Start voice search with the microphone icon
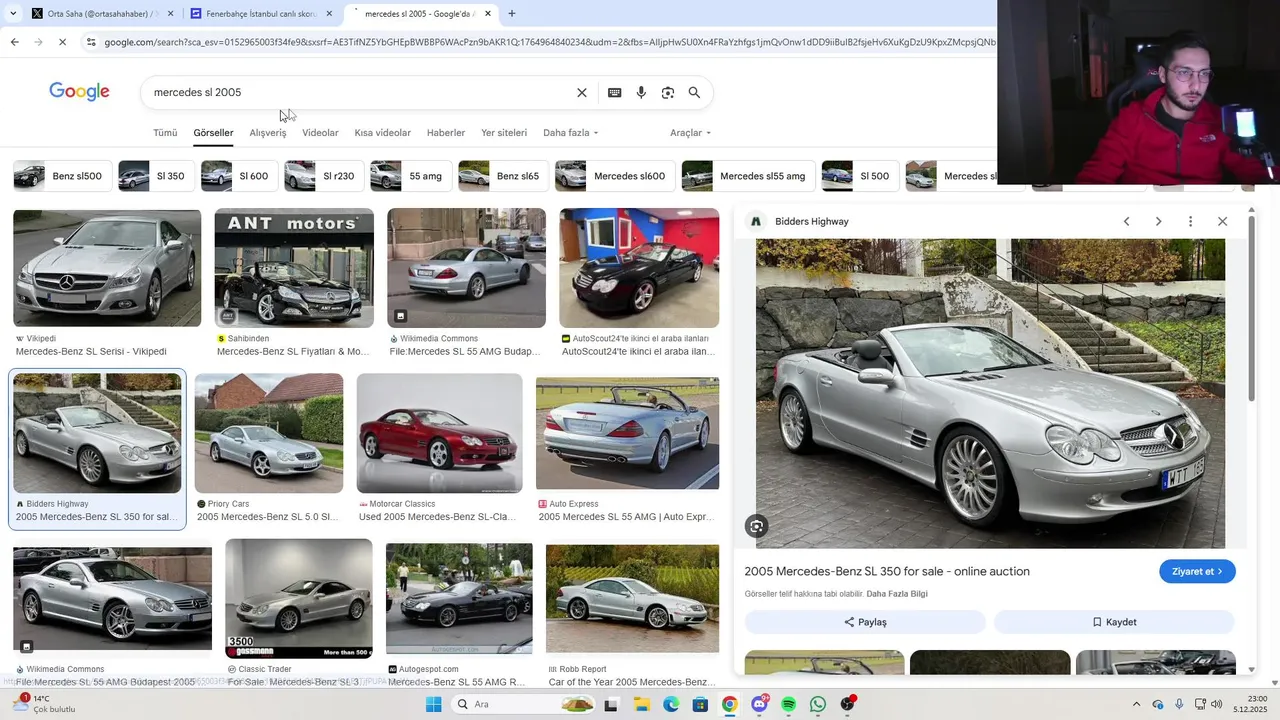1280x720 pixels. tap(641, 92)
